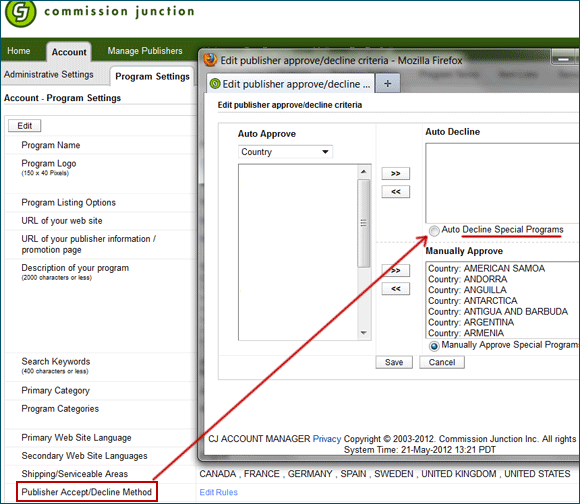
Task: Minimize the Firefox popup window
Action: pos(563,59)
